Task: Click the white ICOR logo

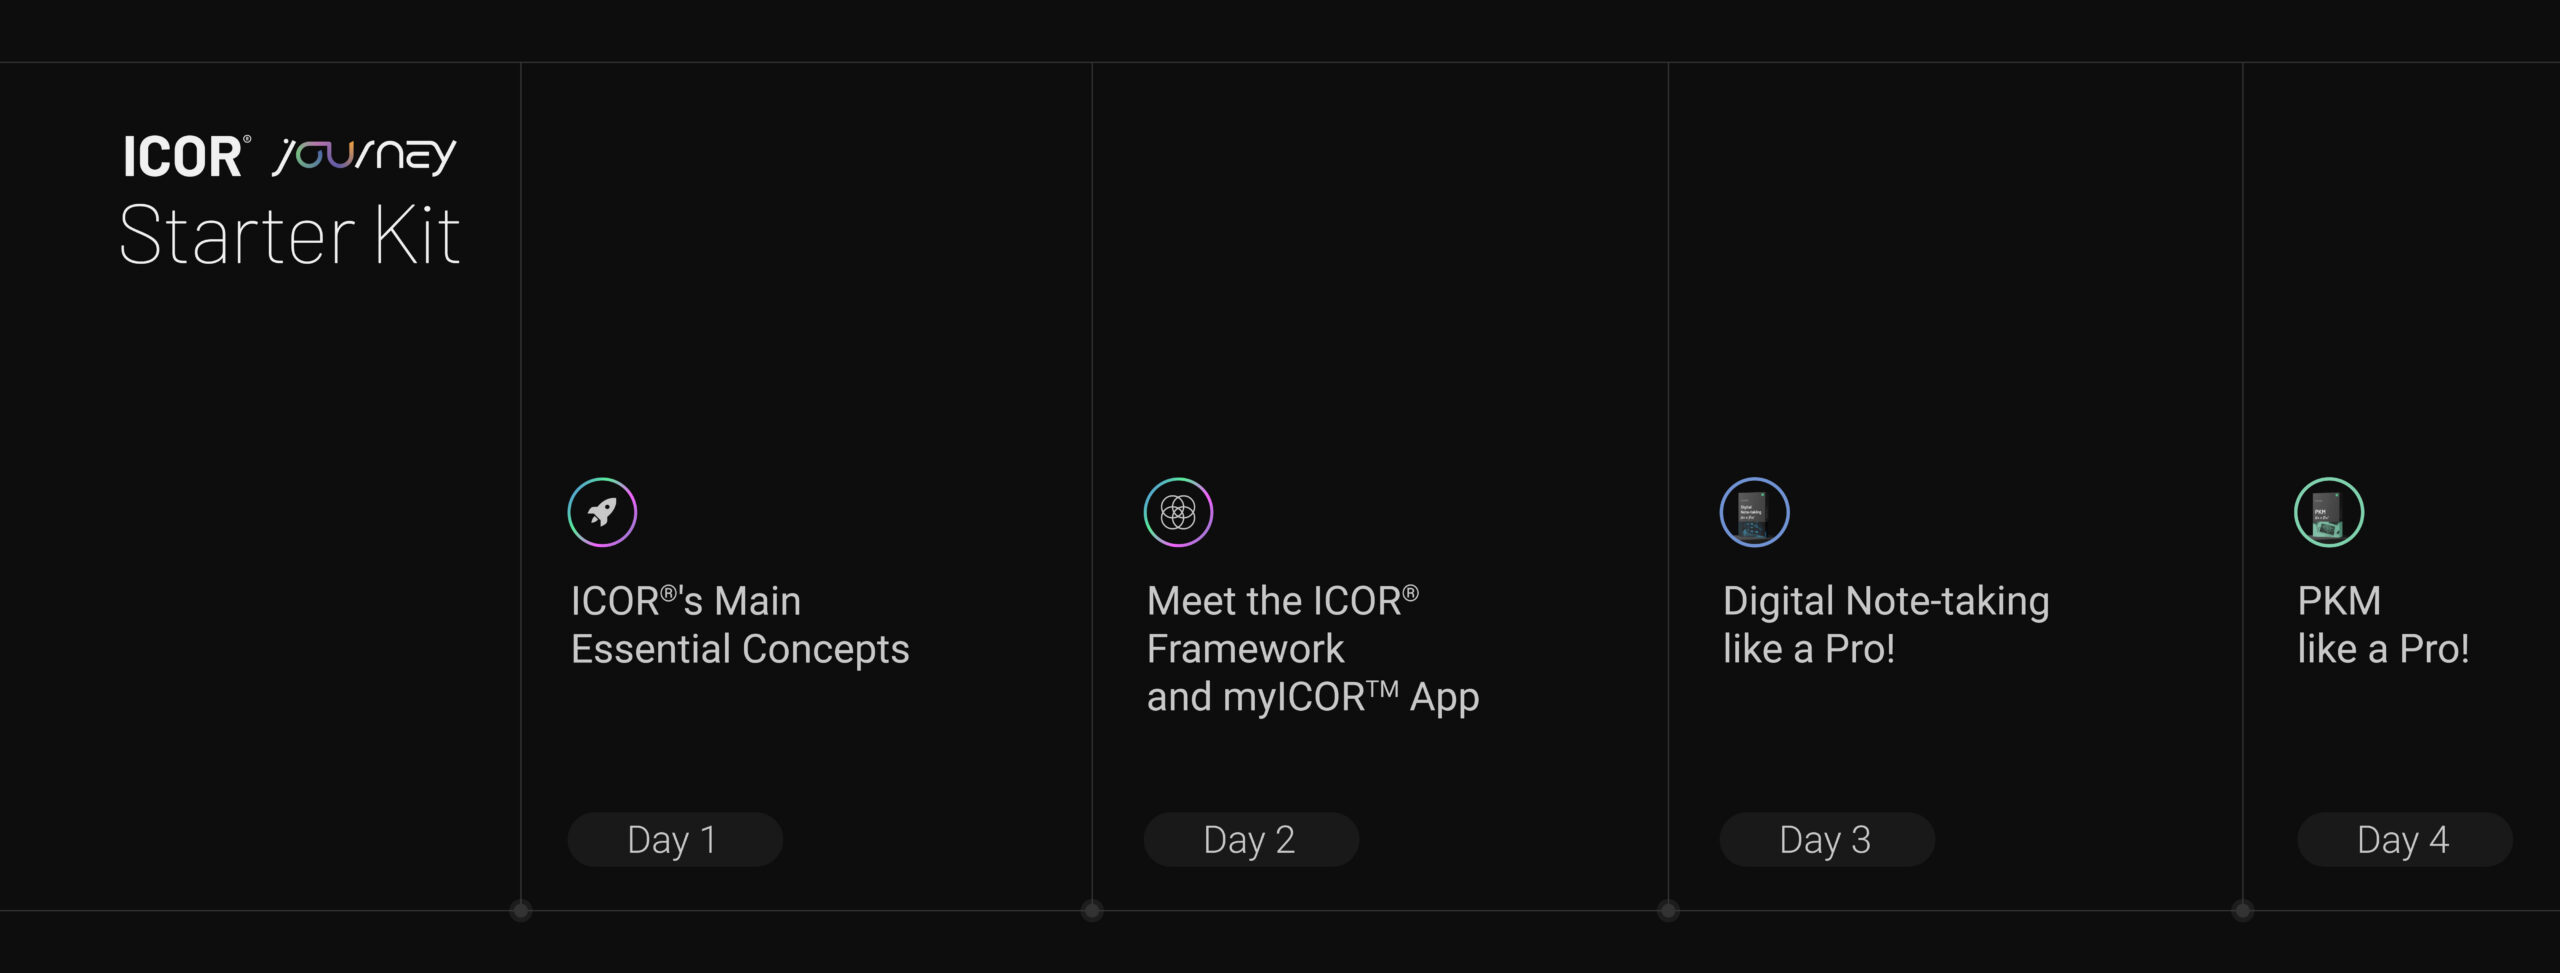Action: coord(182,157)
